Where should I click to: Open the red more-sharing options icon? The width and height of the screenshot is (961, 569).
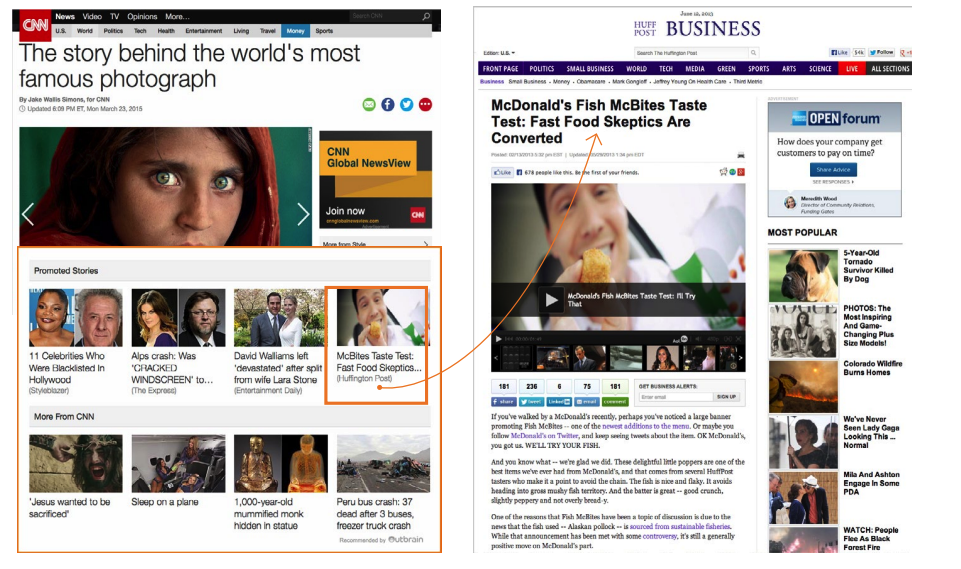click(425, 105)
